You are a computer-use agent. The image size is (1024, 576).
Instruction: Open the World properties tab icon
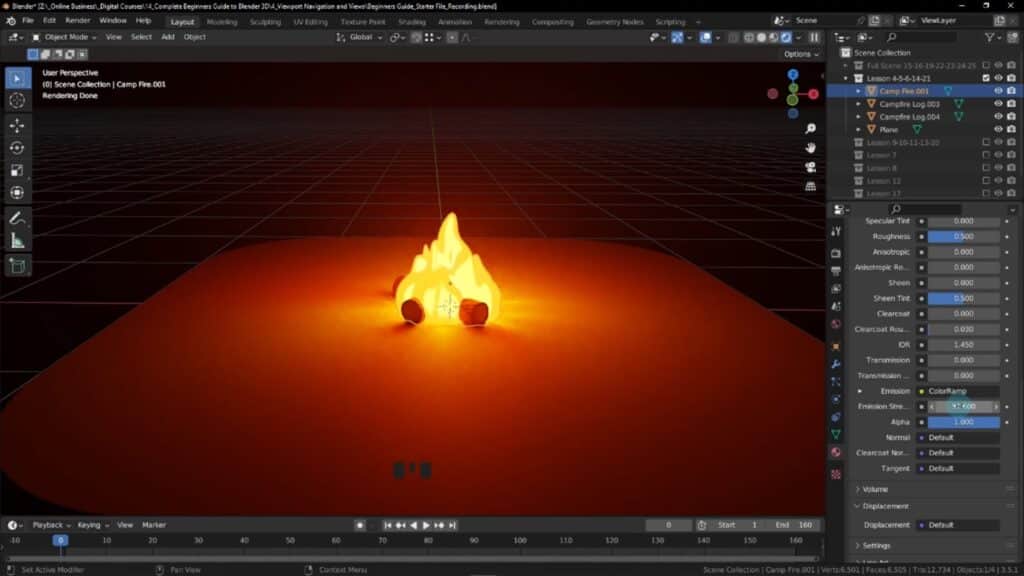pyautogui.click(x=836, y=324)
